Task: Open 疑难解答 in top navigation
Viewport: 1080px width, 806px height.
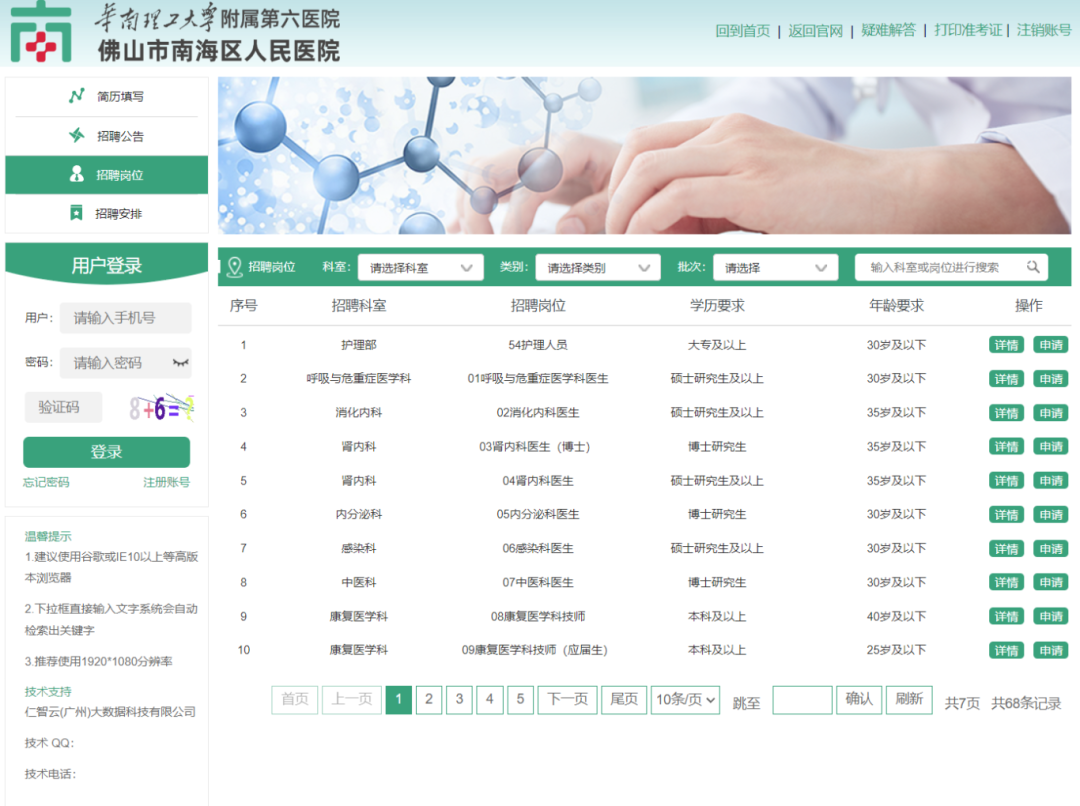Action: pos(888,30)
